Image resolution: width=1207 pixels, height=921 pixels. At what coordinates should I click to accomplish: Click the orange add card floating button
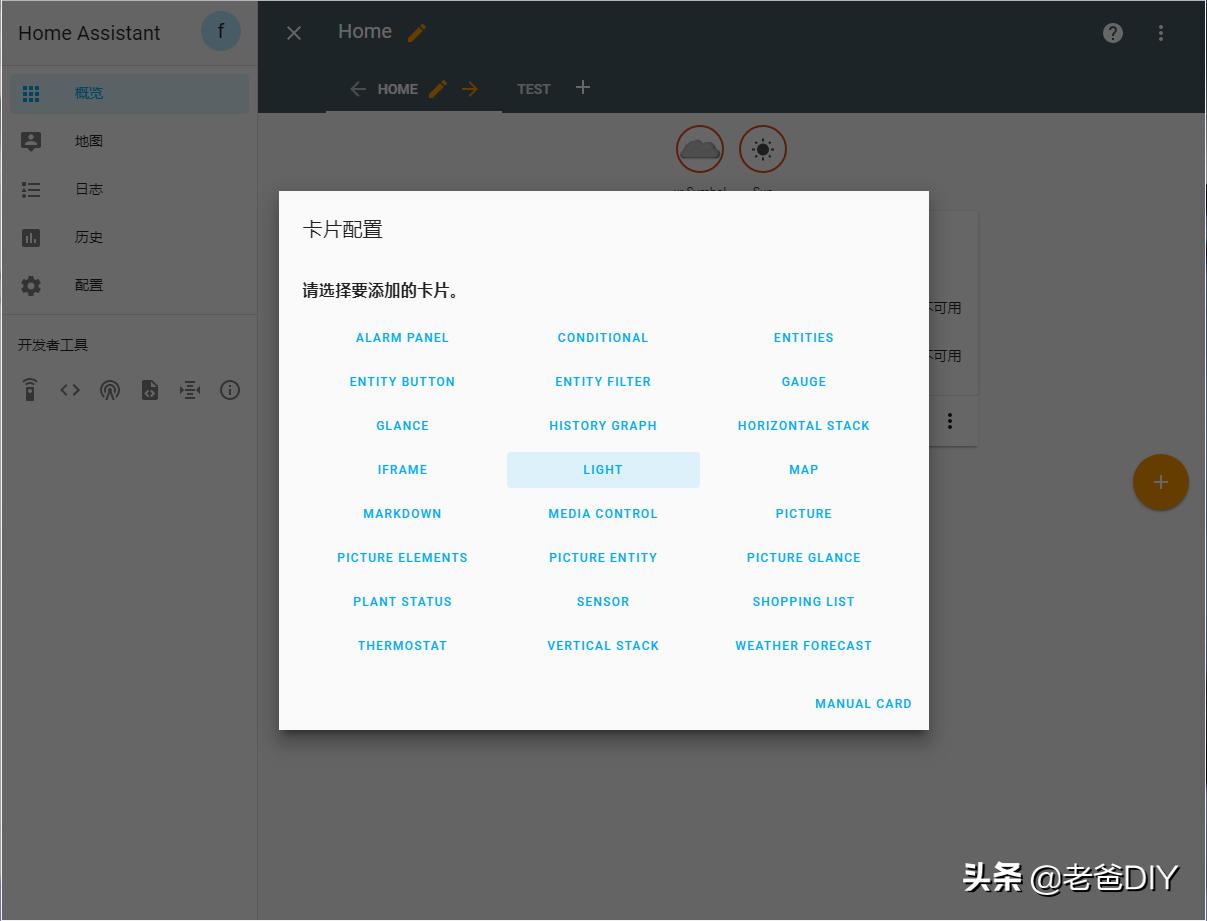click(x=1160, y=482)
